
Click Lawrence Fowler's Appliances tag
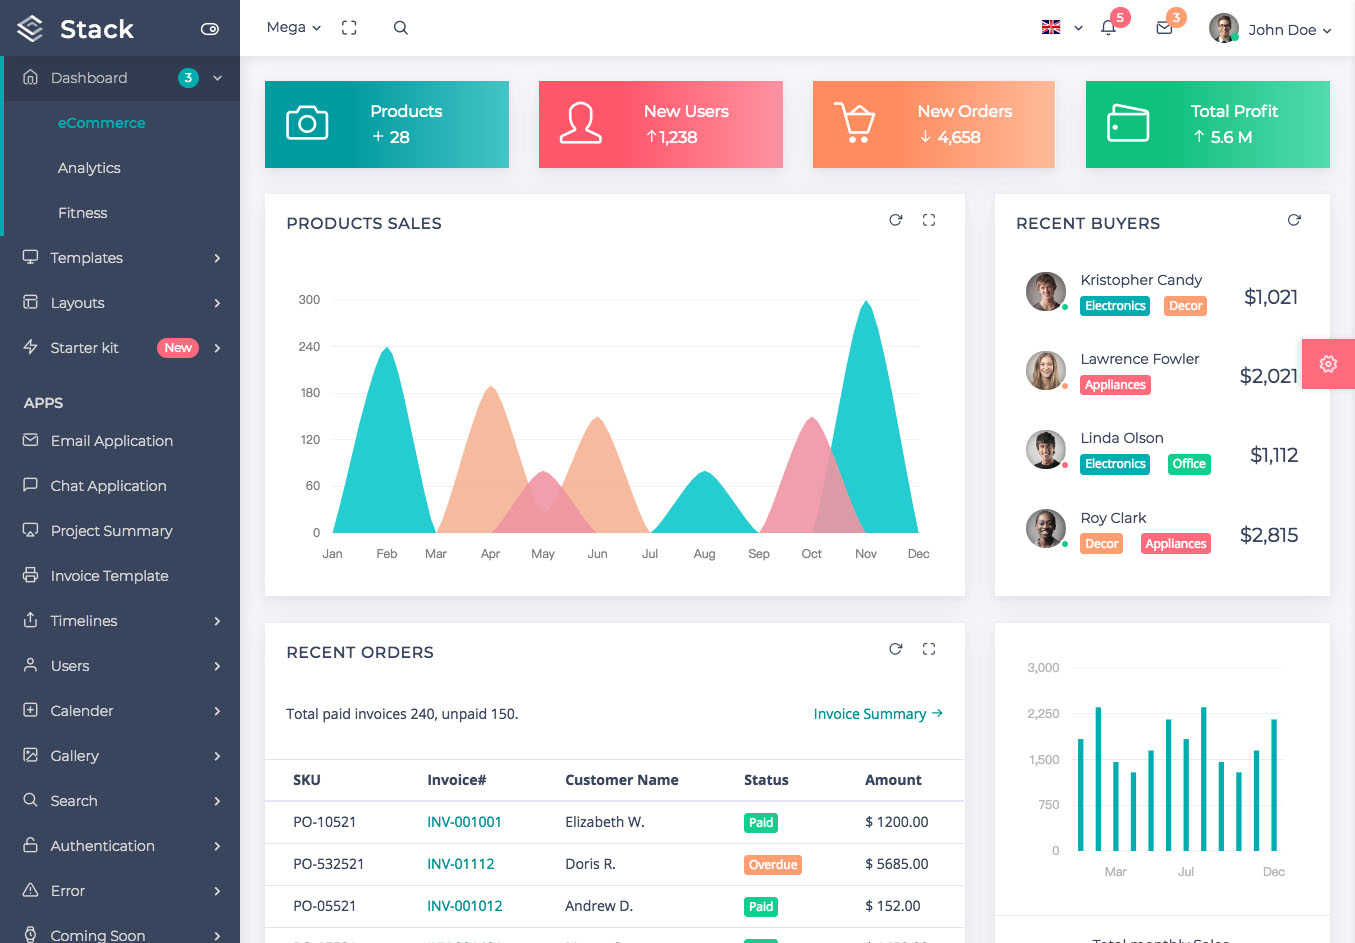click(1115, 385)
